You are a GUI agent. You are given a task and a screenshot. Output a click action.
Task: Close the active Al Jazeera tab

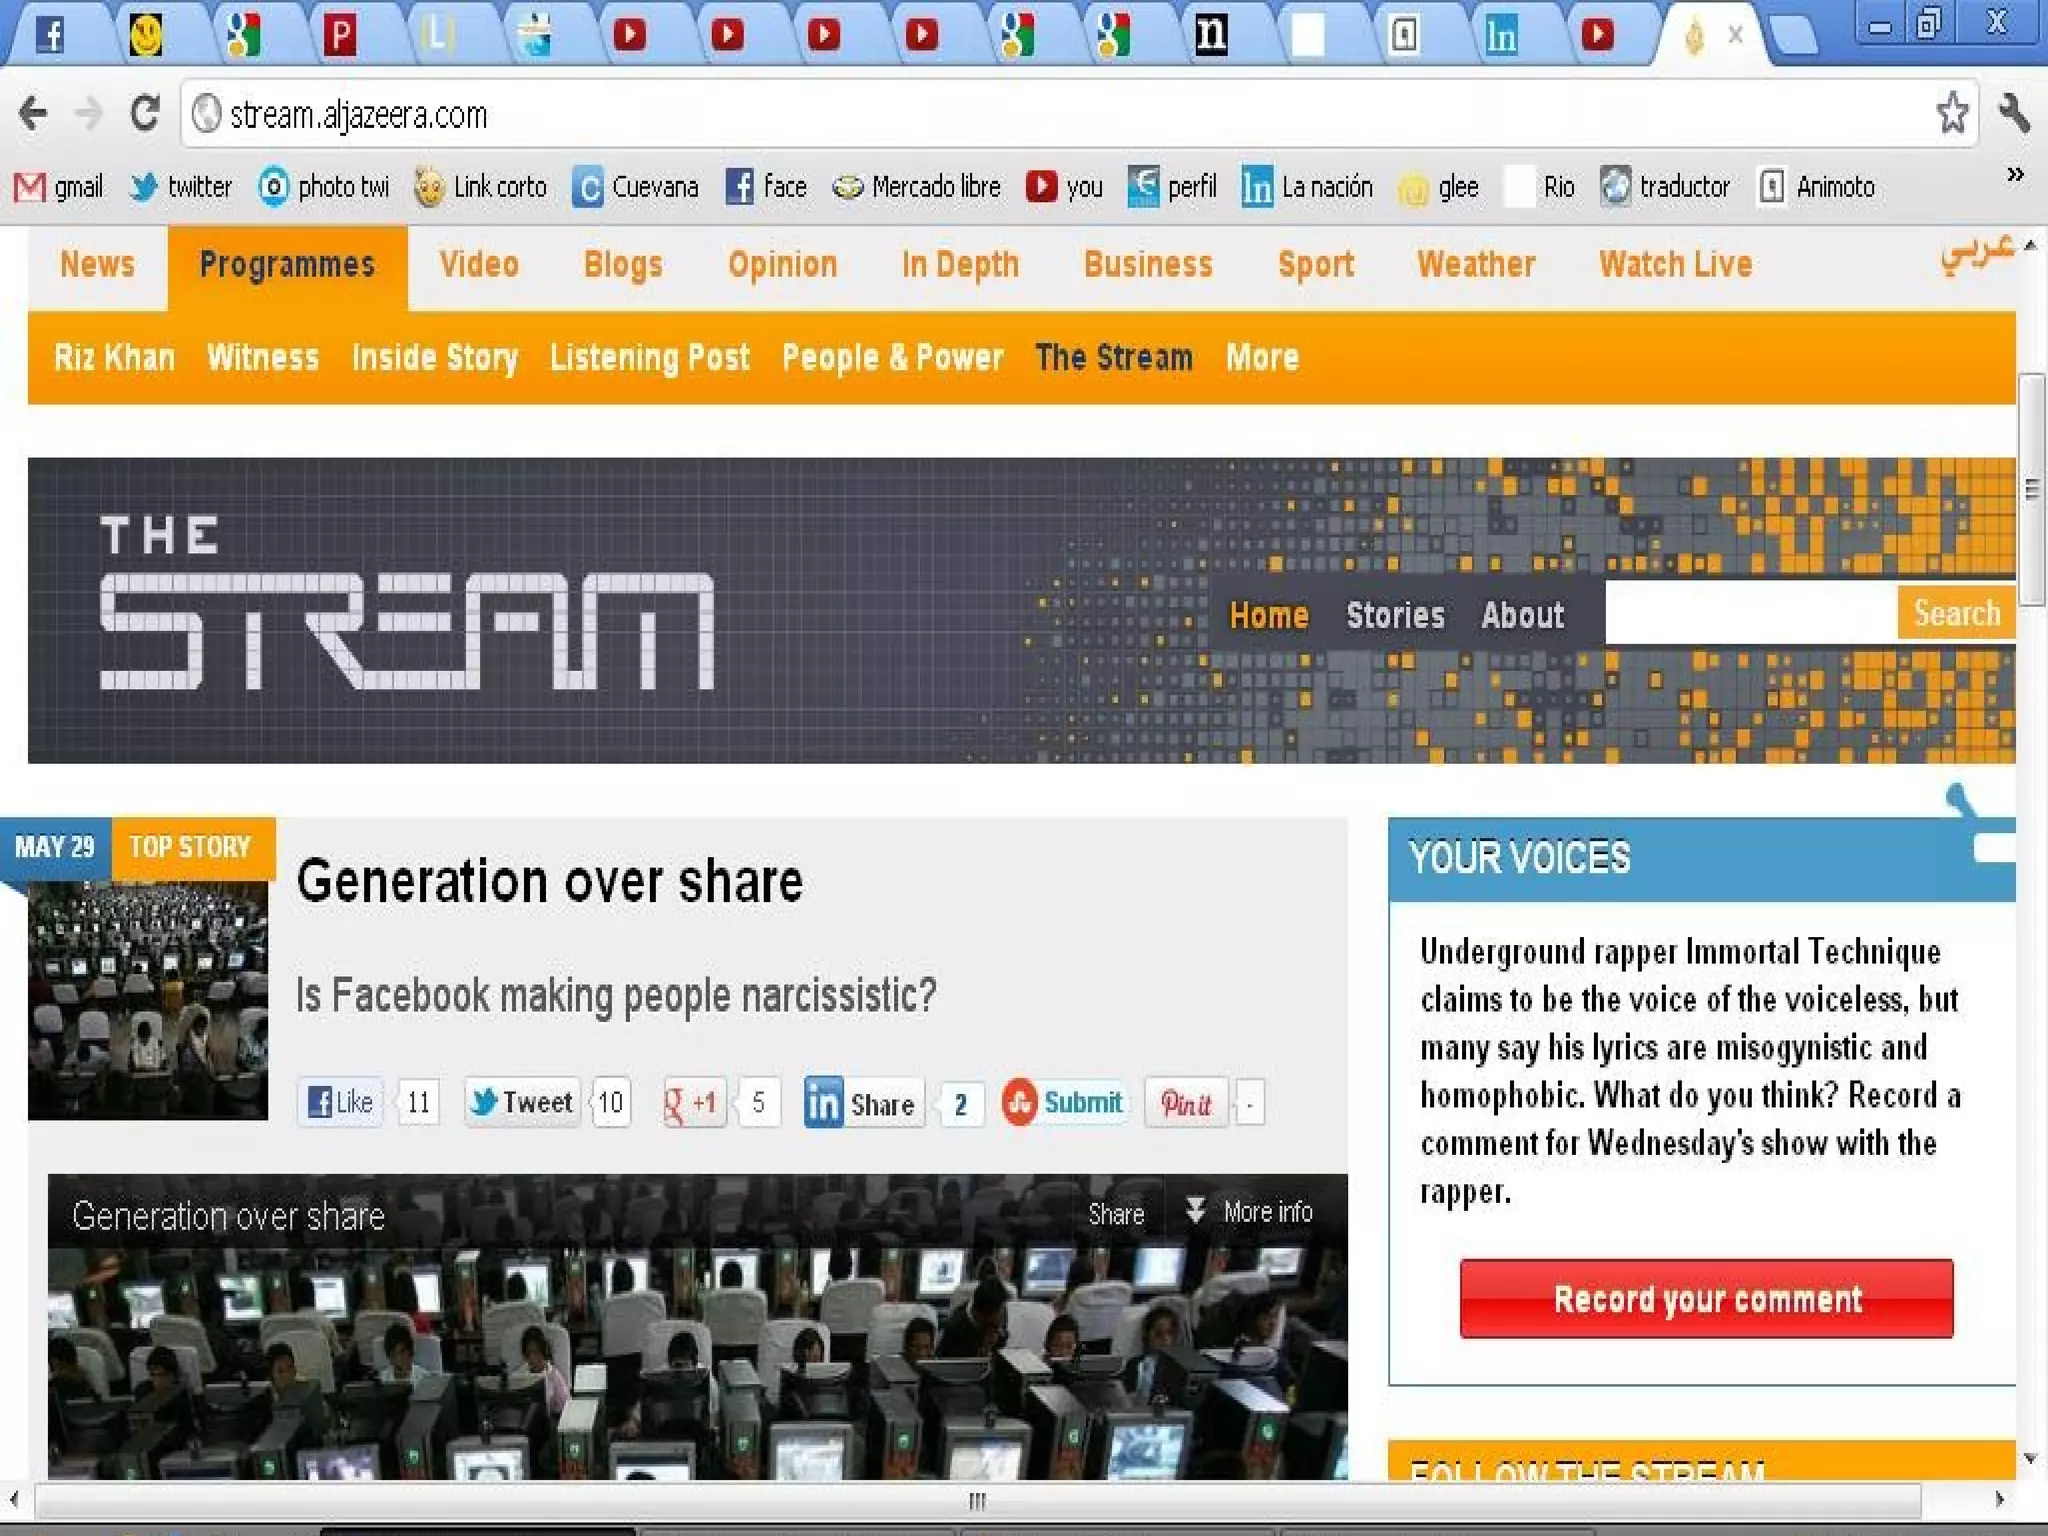1735,34
